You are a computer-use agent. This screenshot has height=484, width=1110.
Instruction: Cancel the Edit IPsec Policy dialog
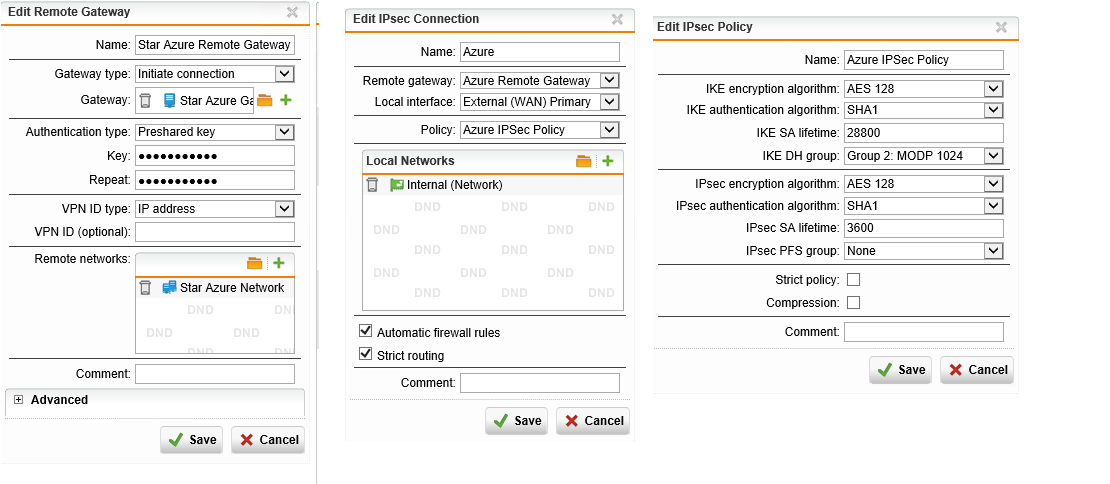(x=978, y=370)
